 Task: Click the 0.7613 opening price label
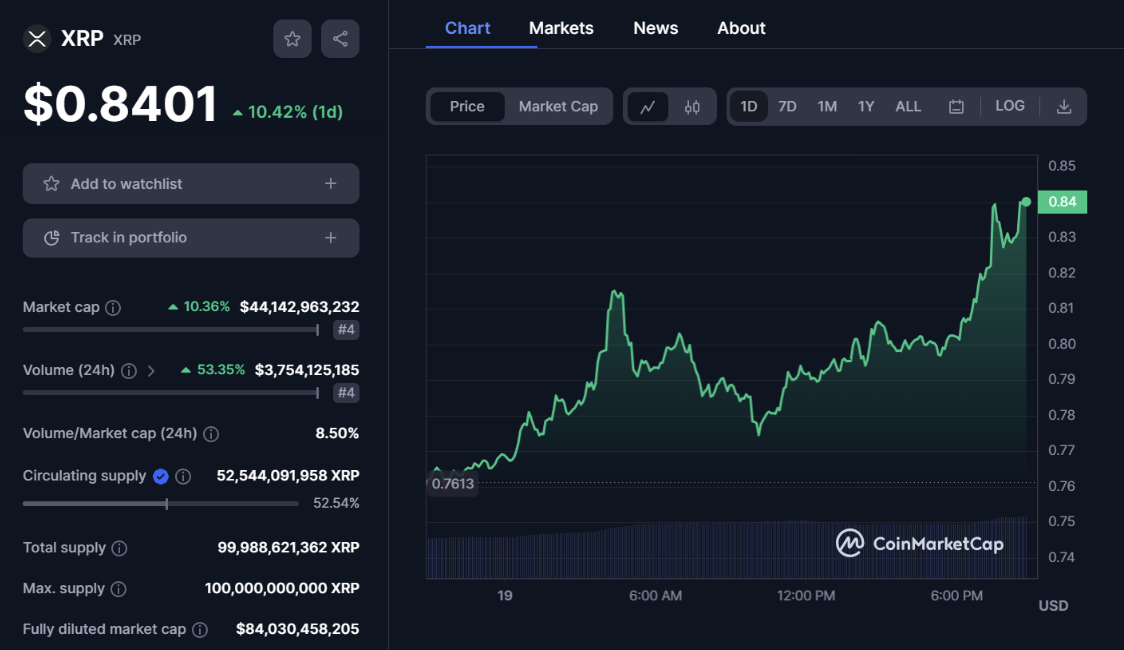tap(452, 484)
